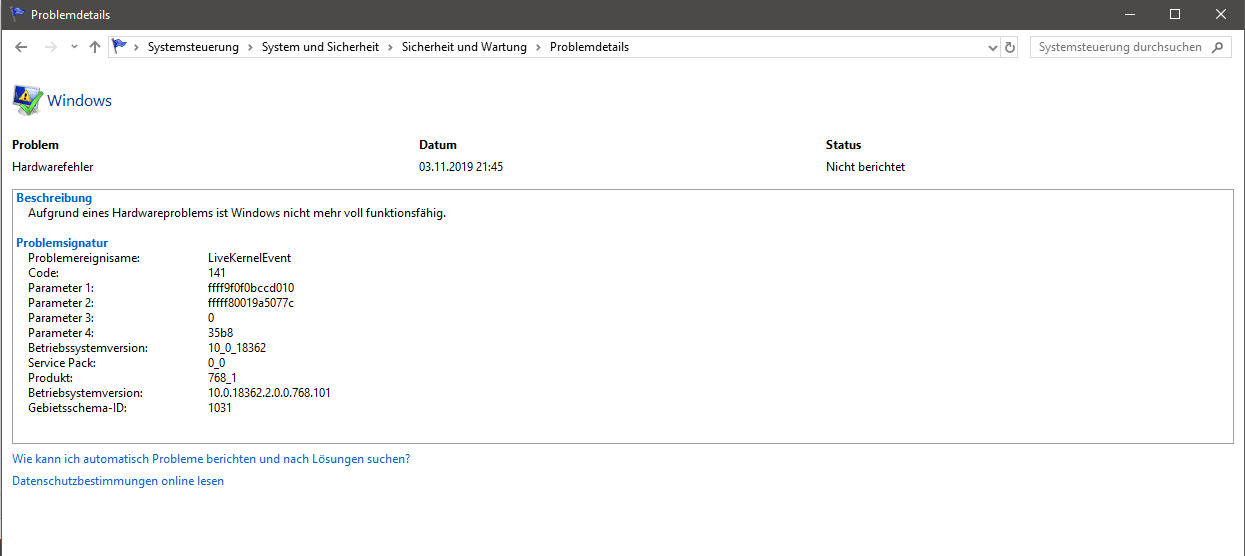Click the Problemereignisame label
The height and width of the screenshot is (556, 1245).
click(x=84, y=258)
